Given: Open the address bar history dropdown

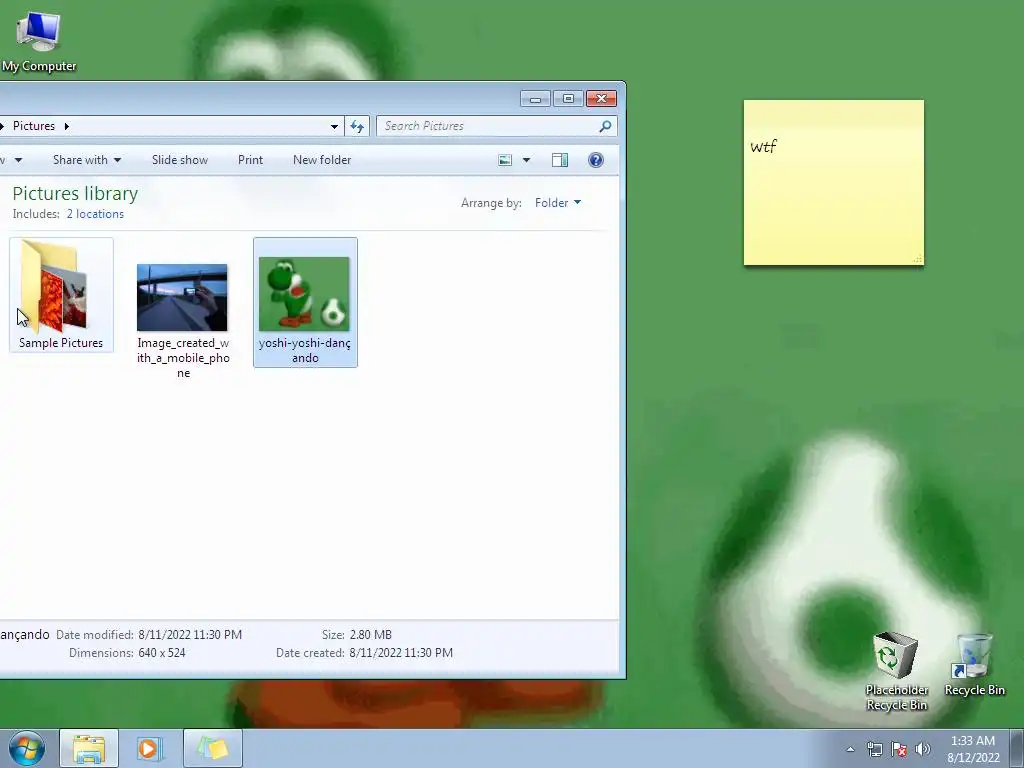Looking at the screenshot, I should [334, 126].
